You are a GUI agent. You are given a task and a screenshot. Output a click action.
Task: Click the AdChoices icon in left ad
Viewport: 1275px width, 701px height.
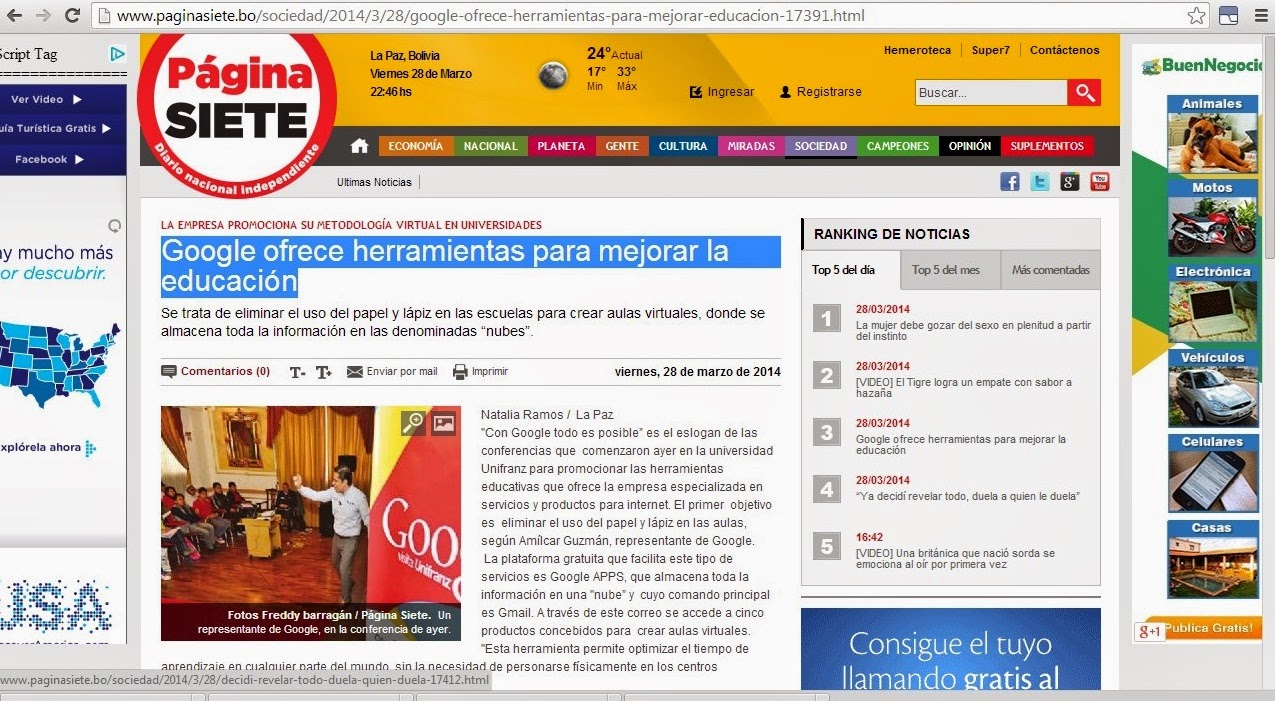point(118,54)
